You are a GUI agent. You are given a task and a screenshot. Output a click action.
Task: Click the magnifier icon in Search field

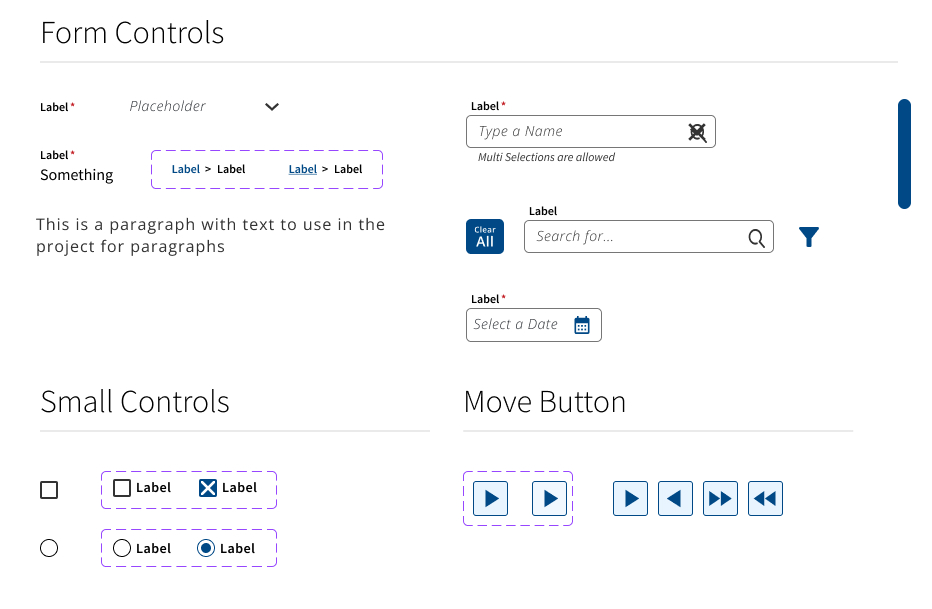(757, 237)
